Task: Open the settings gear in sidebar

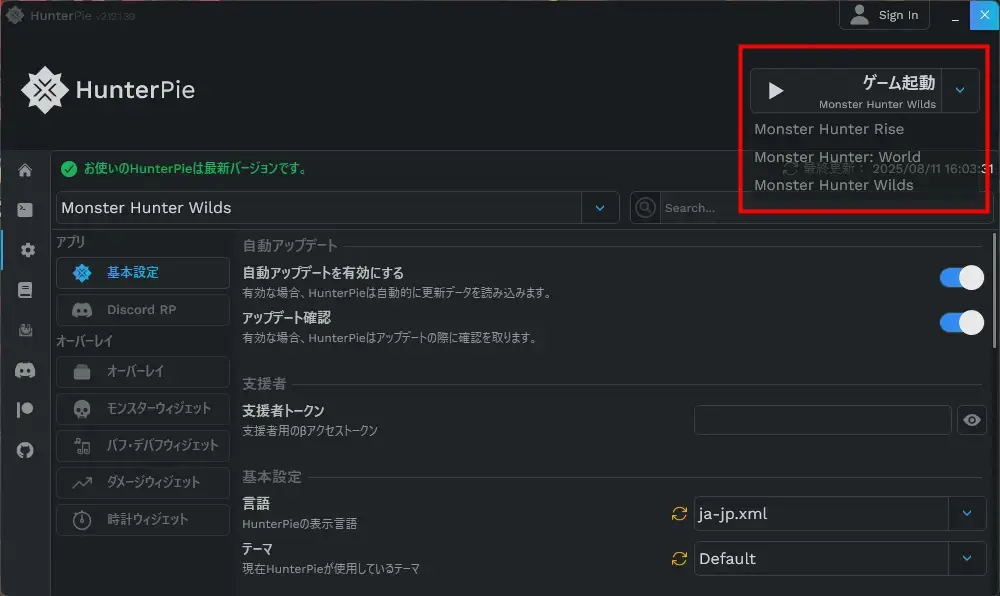Action: [x=27, y=250]
